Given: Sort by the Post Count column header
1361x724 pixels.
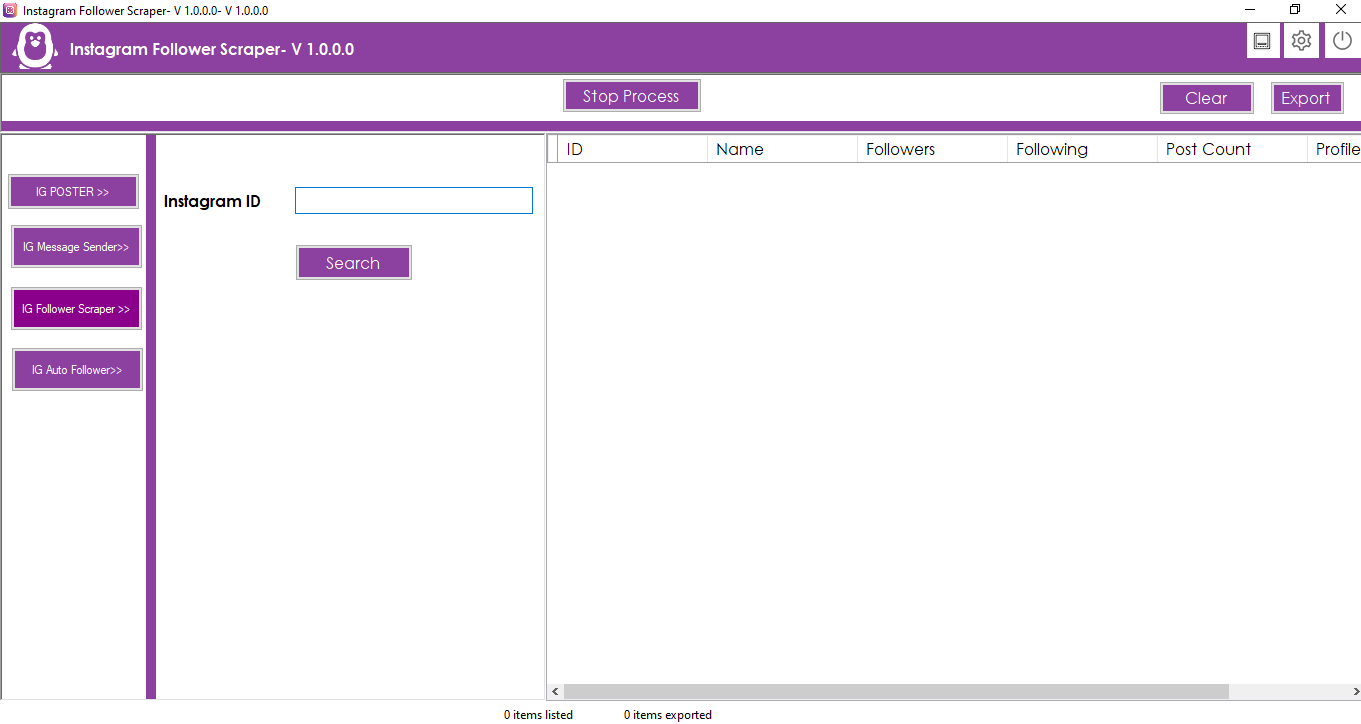Looking at the screenshot, I should pyautogui.click(x=1232, y=149).
